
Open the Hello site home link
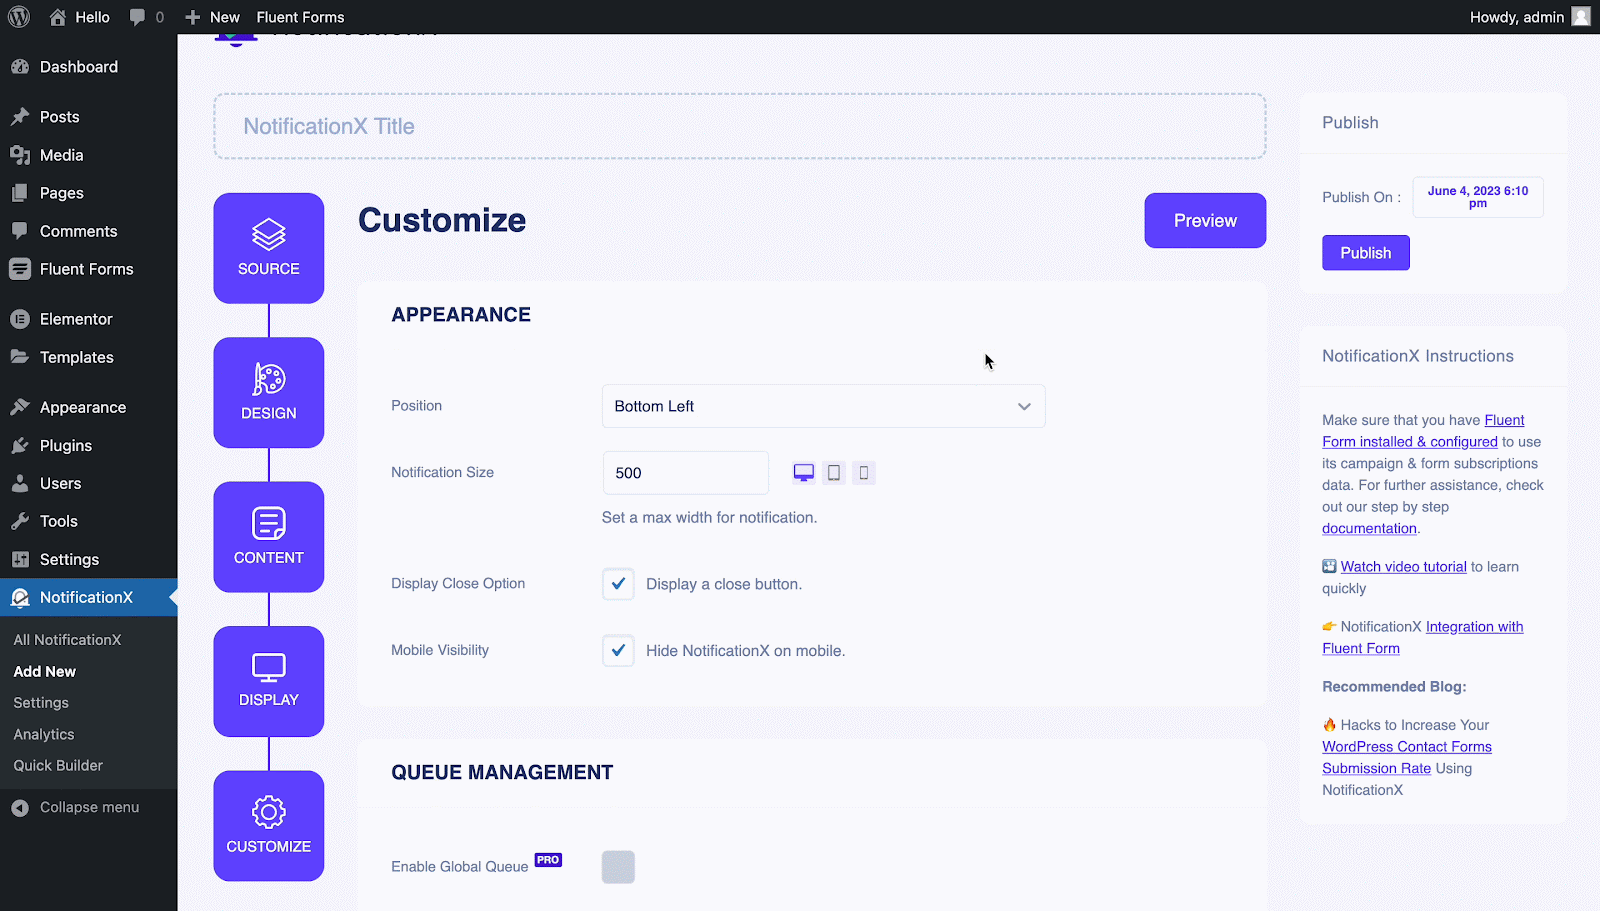coord(79,17)
